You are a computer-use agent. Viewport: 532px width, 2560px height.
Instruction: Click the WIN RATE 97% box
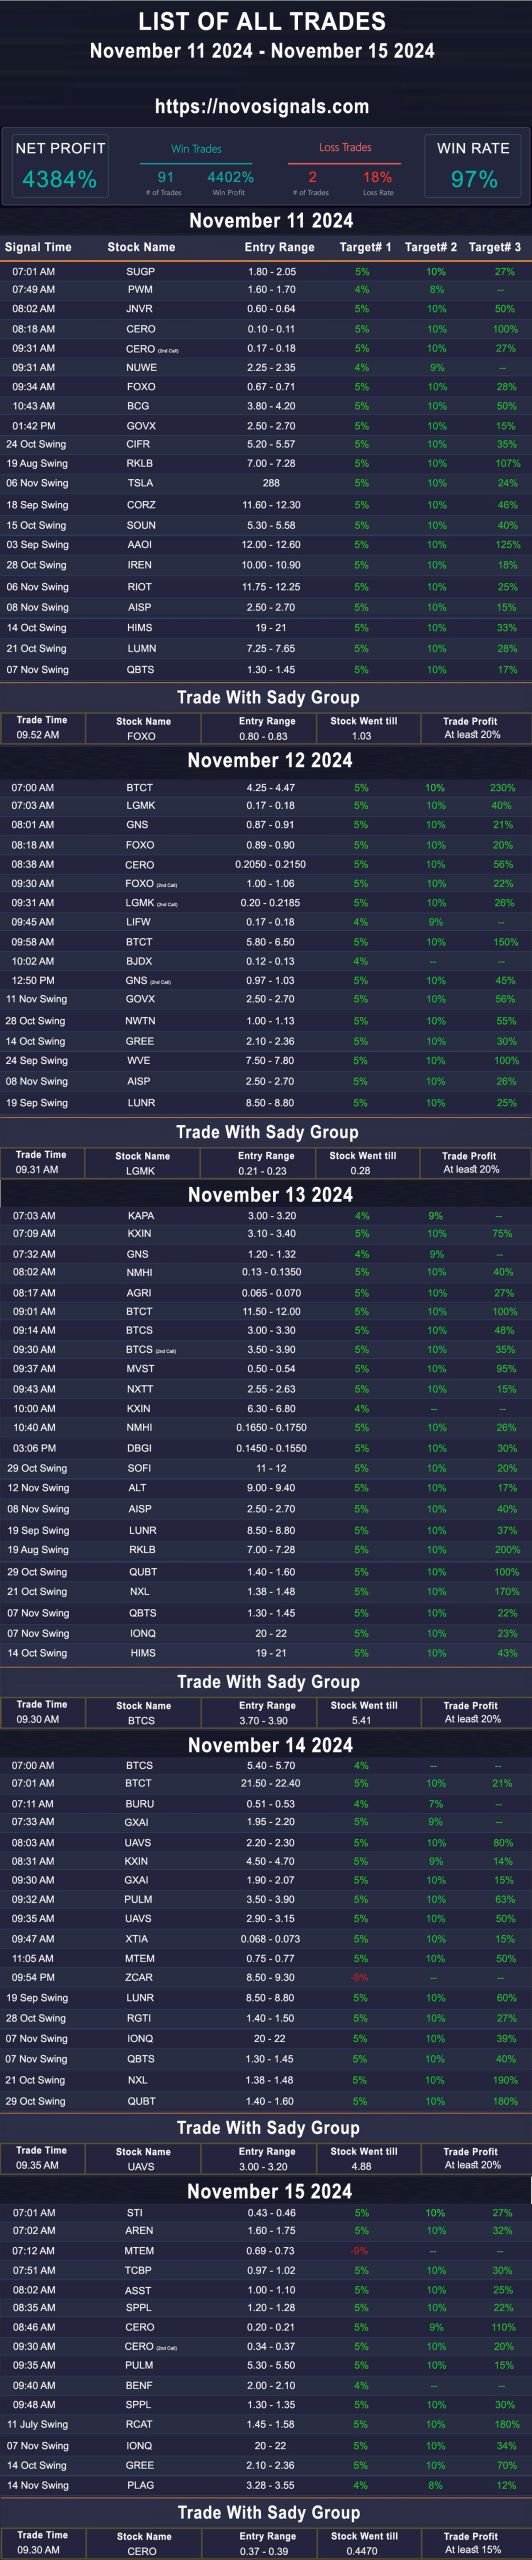coord(474,166)
